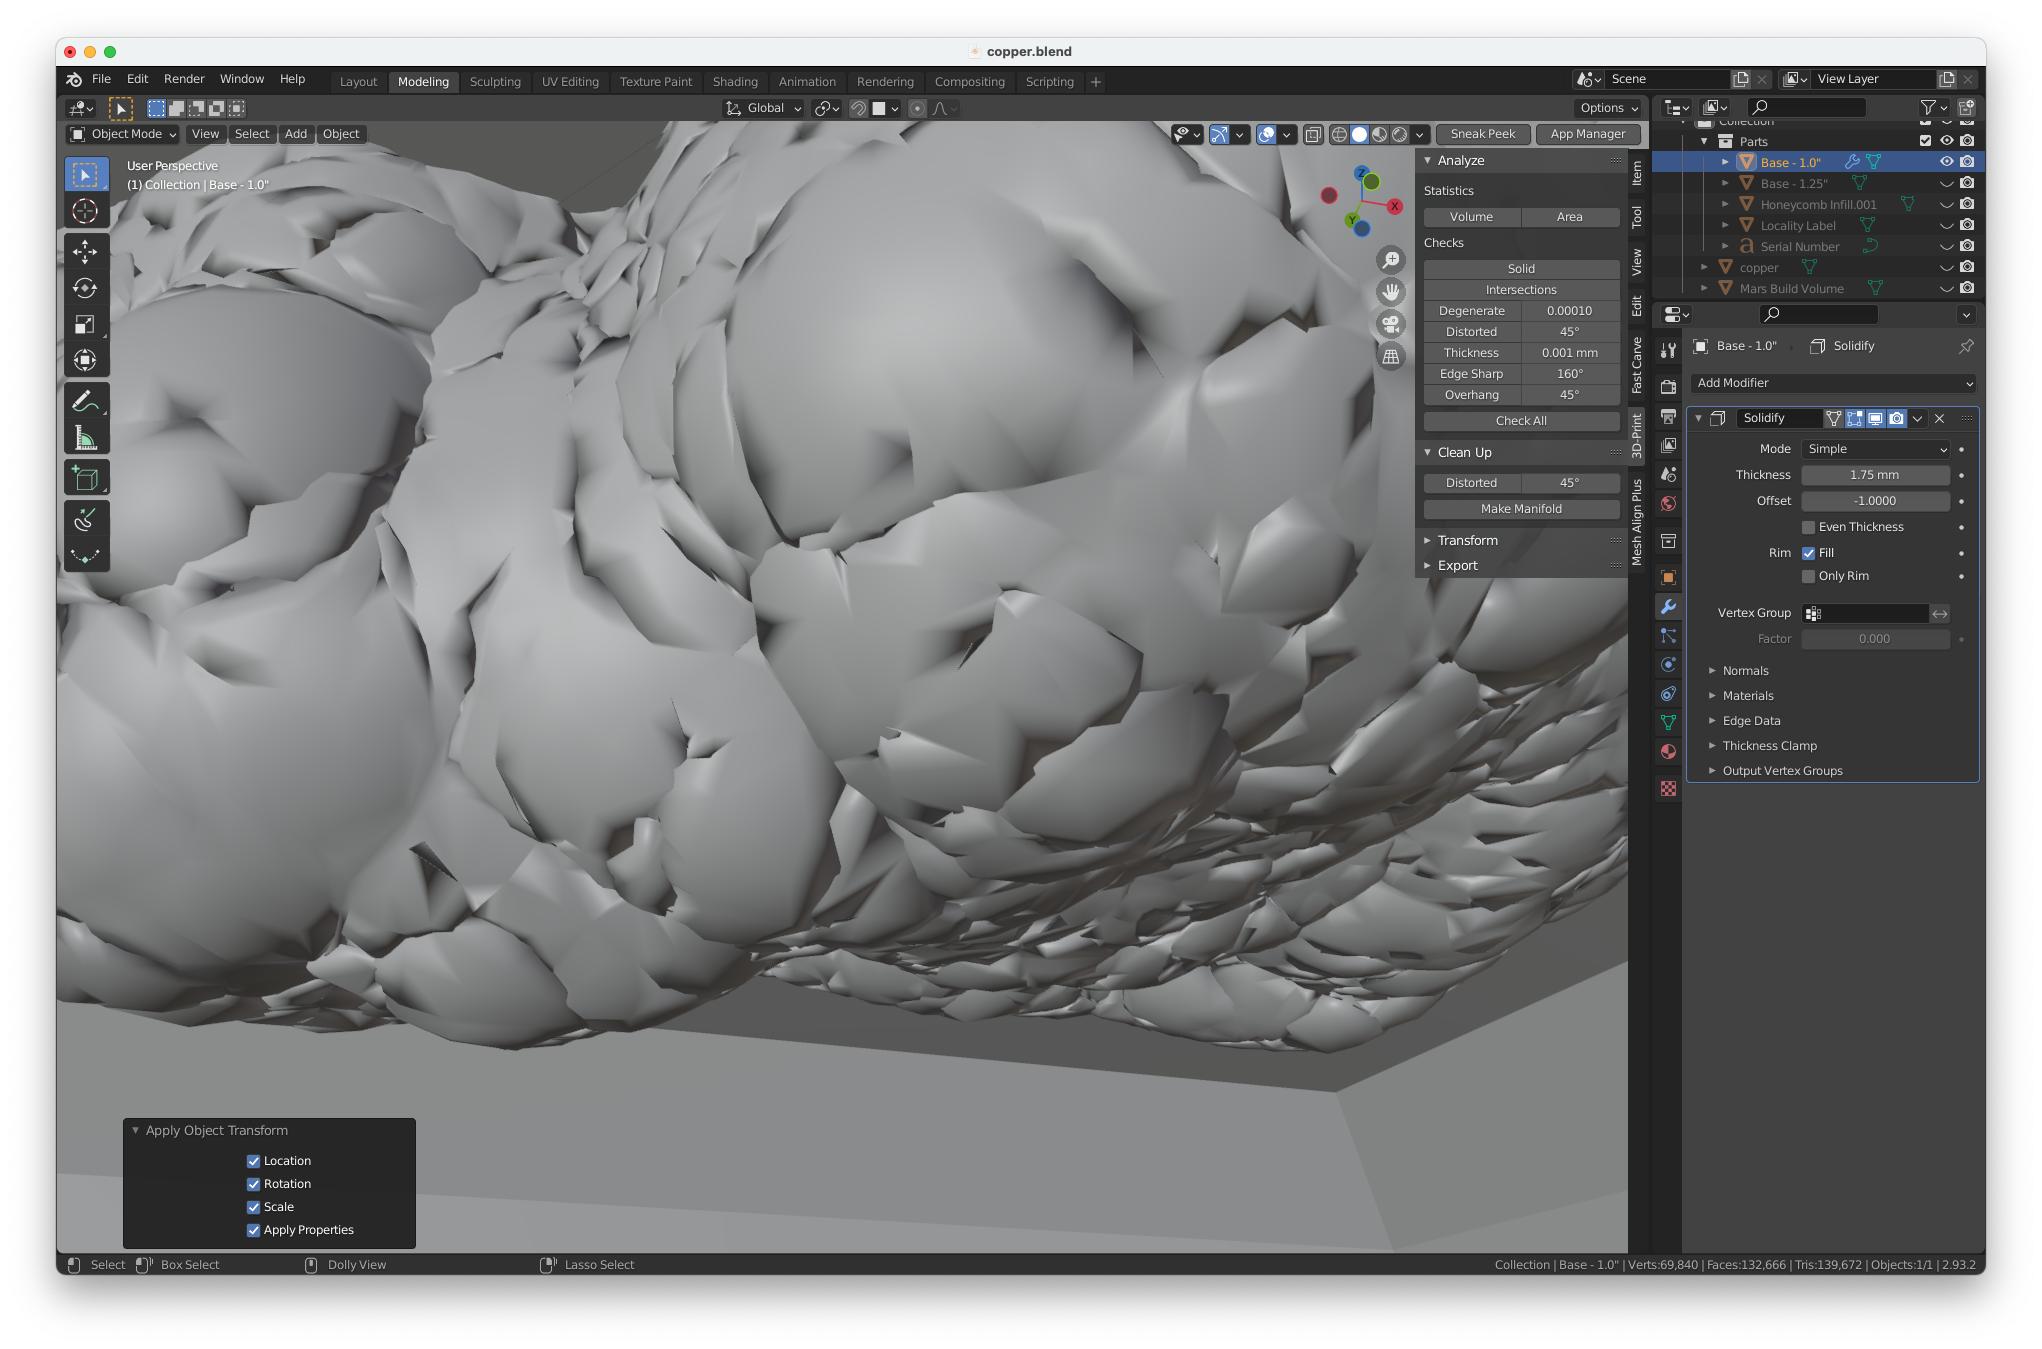Open the World properties tab icon

pyautogui.click(x=1667, y=503)
